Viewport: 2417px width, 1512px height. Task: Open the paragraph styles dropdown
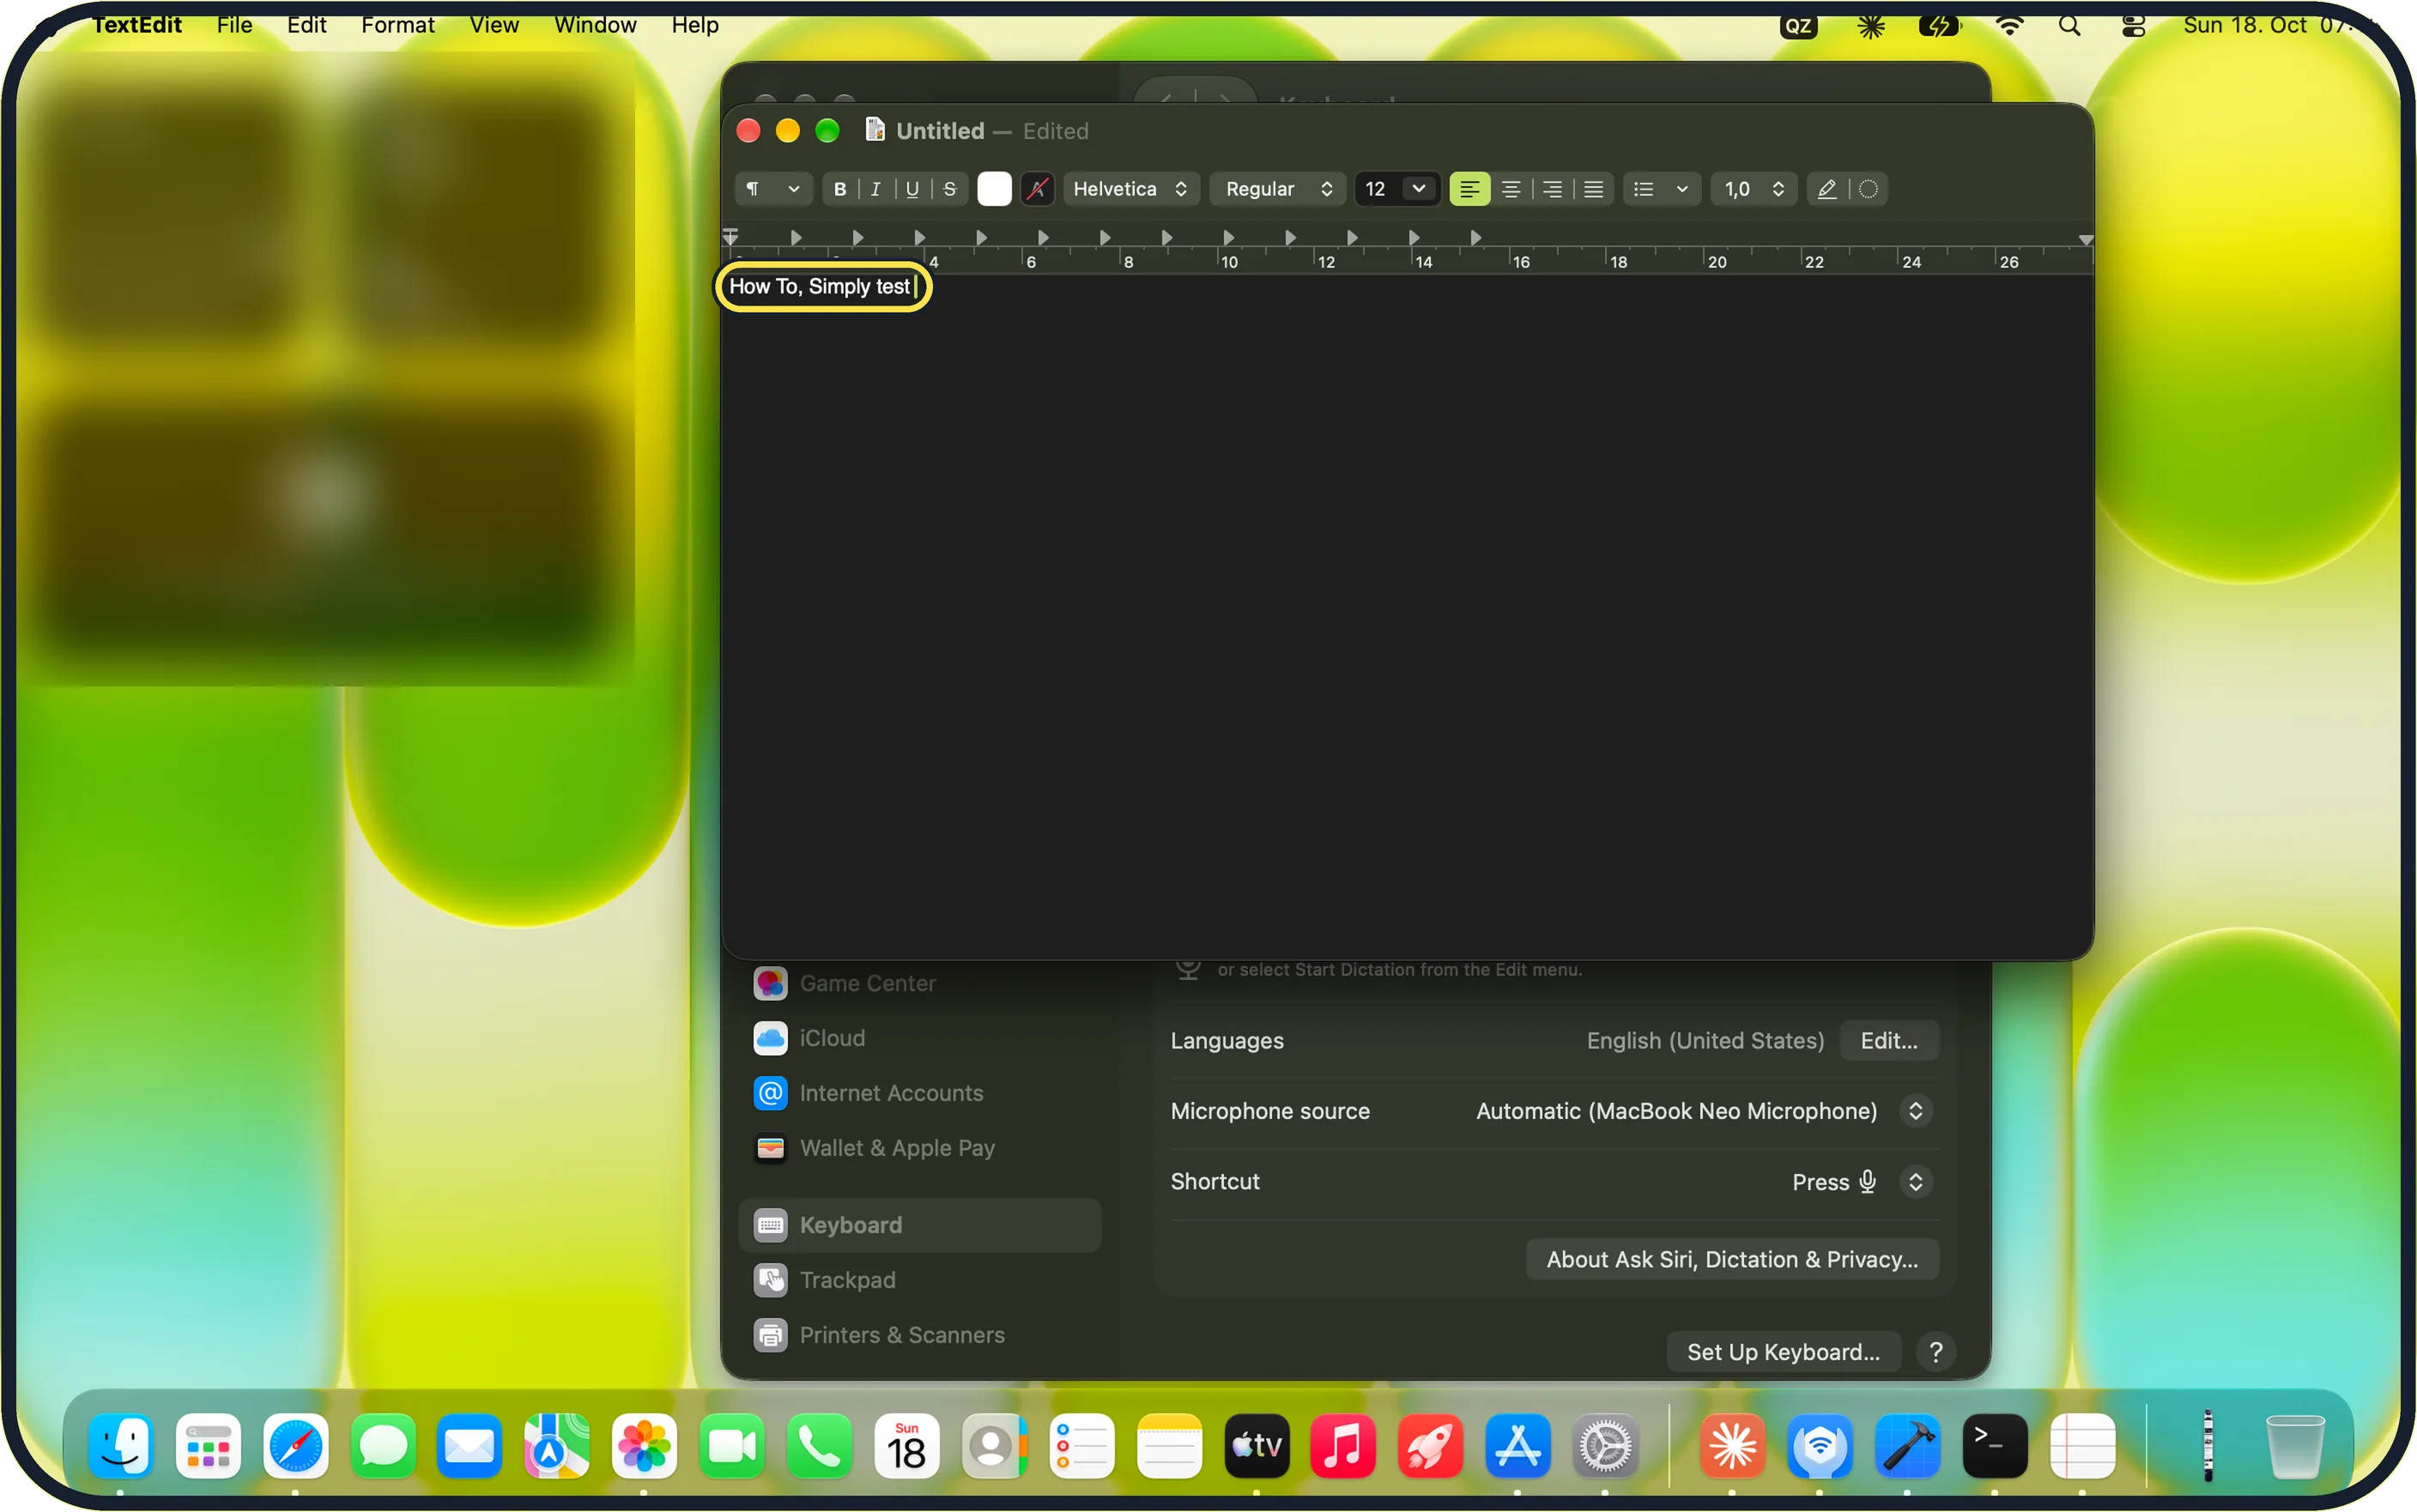773,189
